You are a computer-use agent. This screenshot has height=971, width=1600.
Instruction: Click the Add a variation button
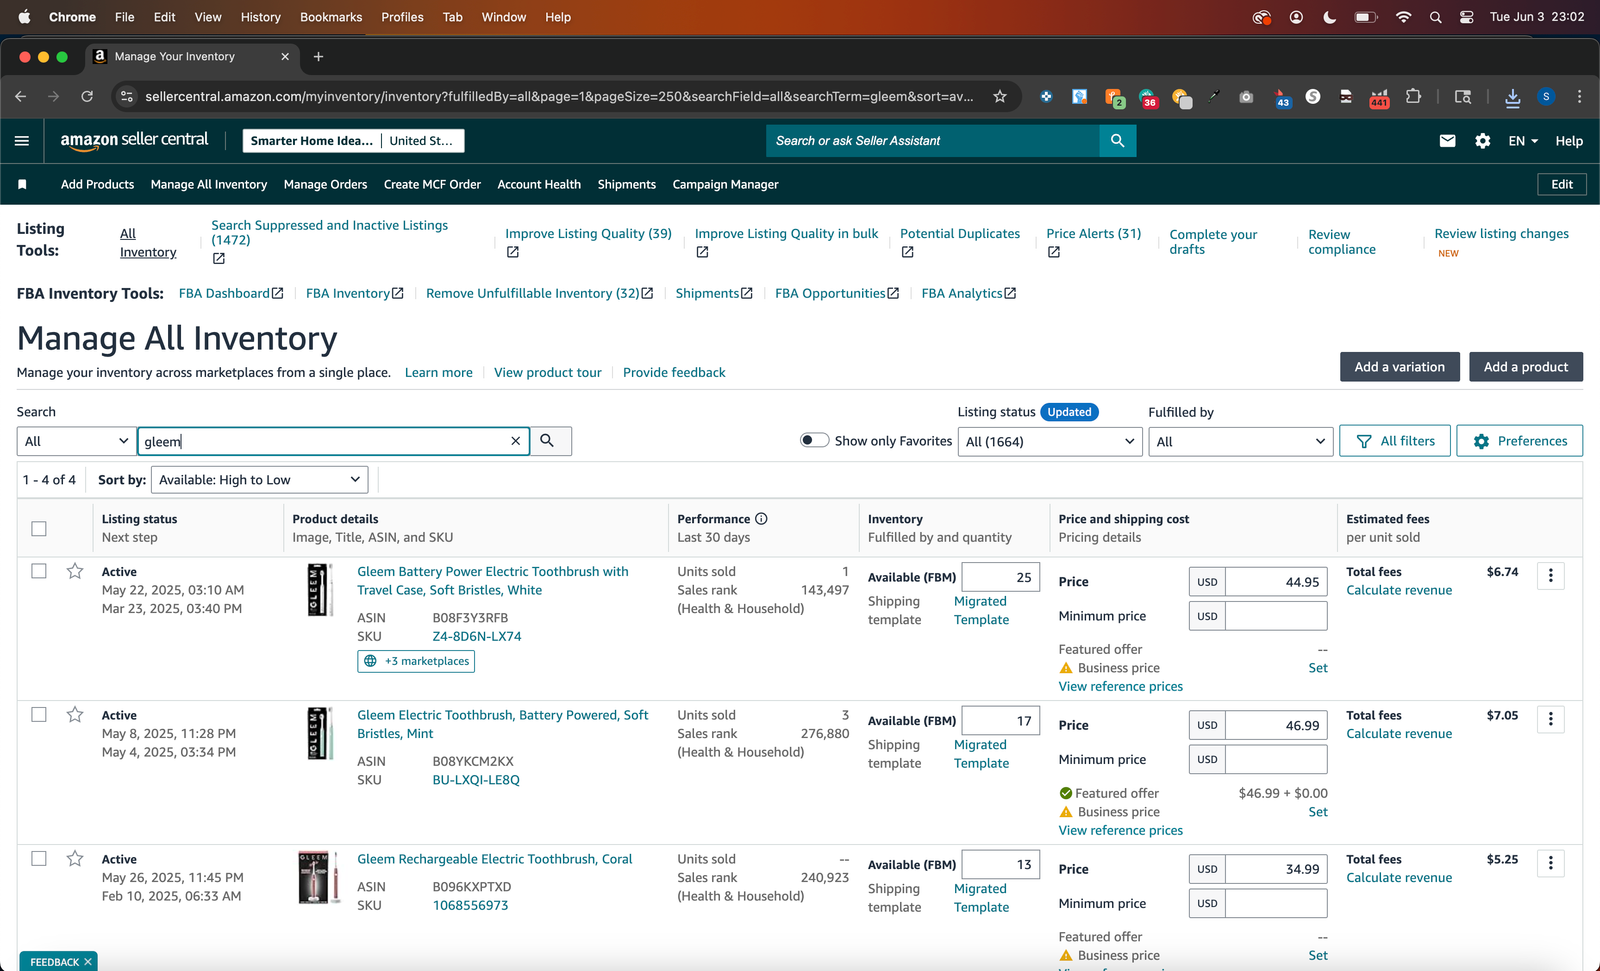click(x=1399, y=367)
